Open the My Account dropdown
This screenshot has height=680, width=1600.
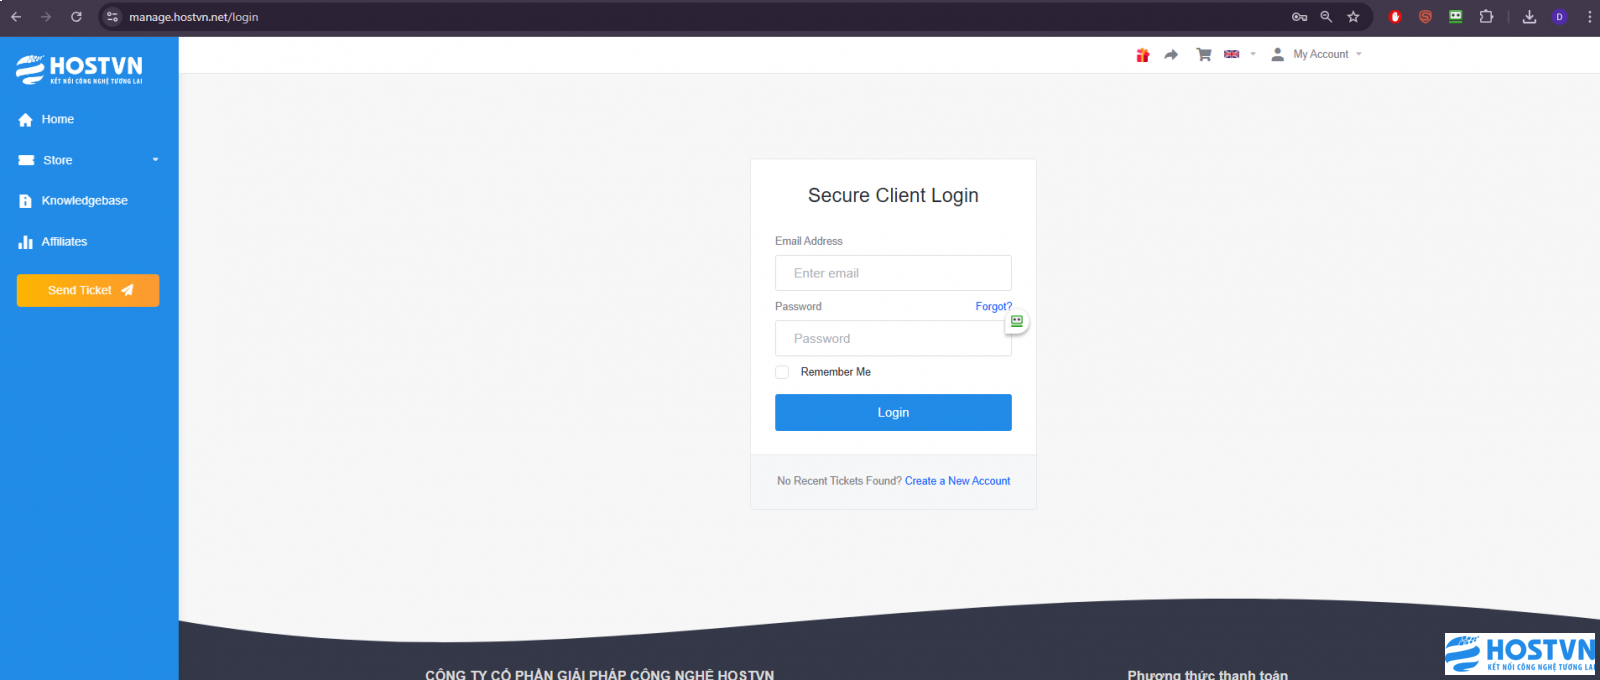click(x=1316, y=55)
